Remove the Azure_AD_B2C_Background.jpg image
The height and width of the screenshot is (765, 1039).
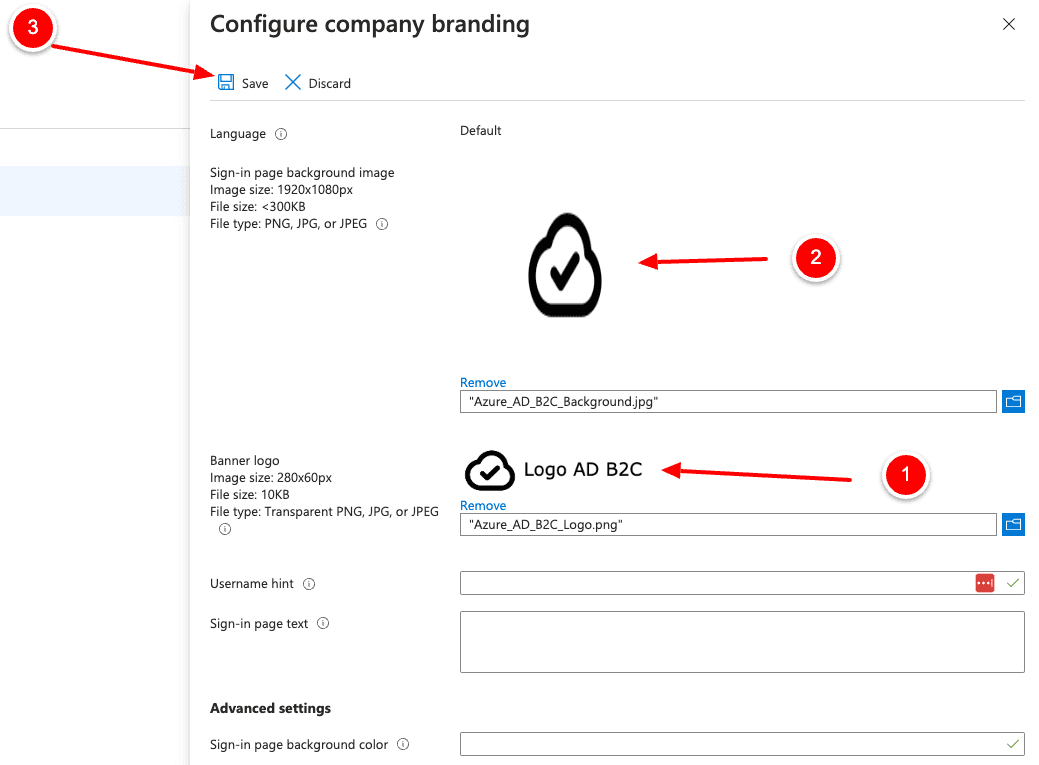point(483,382)
